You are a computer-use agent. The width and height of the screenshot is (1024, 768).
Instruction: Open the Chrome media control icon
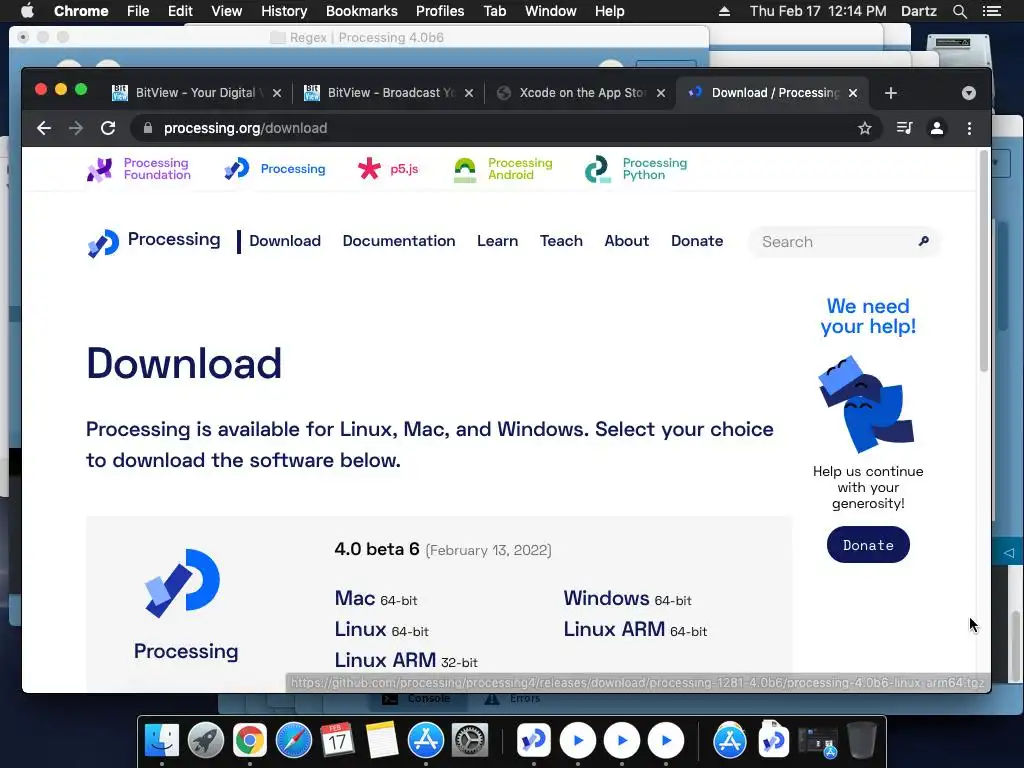coord(904,128)
